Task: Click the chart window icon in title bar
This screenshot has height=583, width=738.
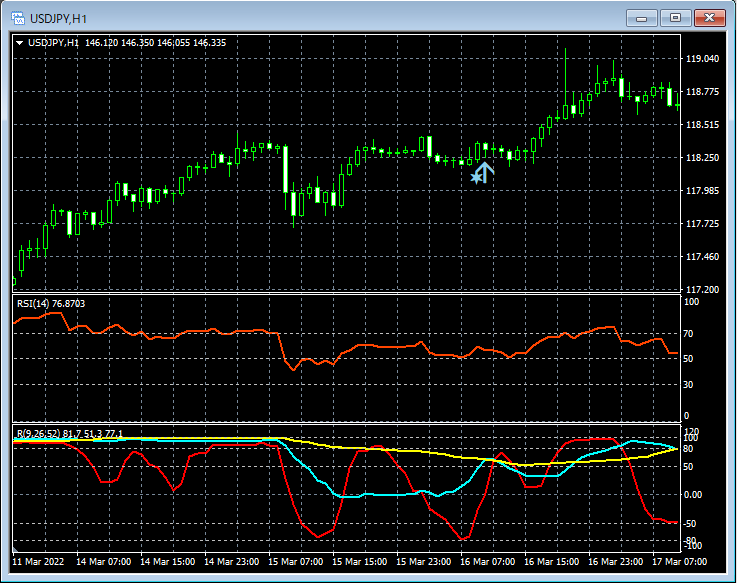Action: (x=17, y=18)
